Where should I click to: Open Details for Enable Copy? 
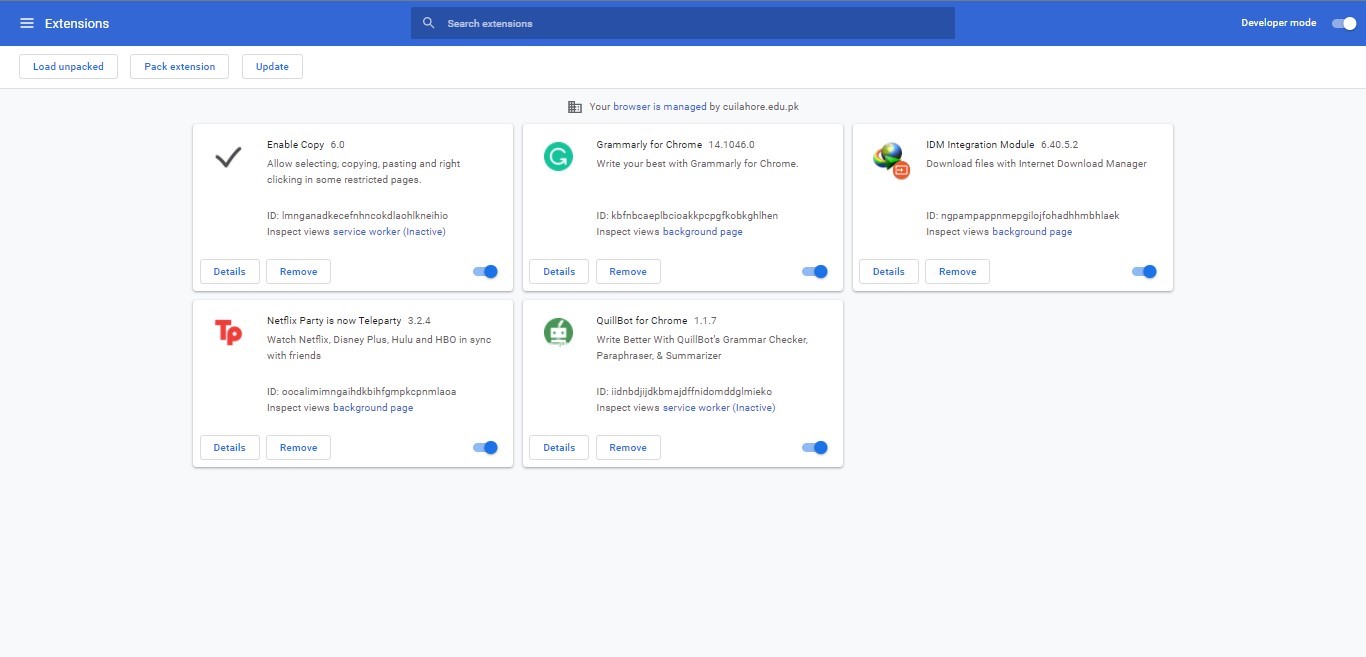click(230, 272)
